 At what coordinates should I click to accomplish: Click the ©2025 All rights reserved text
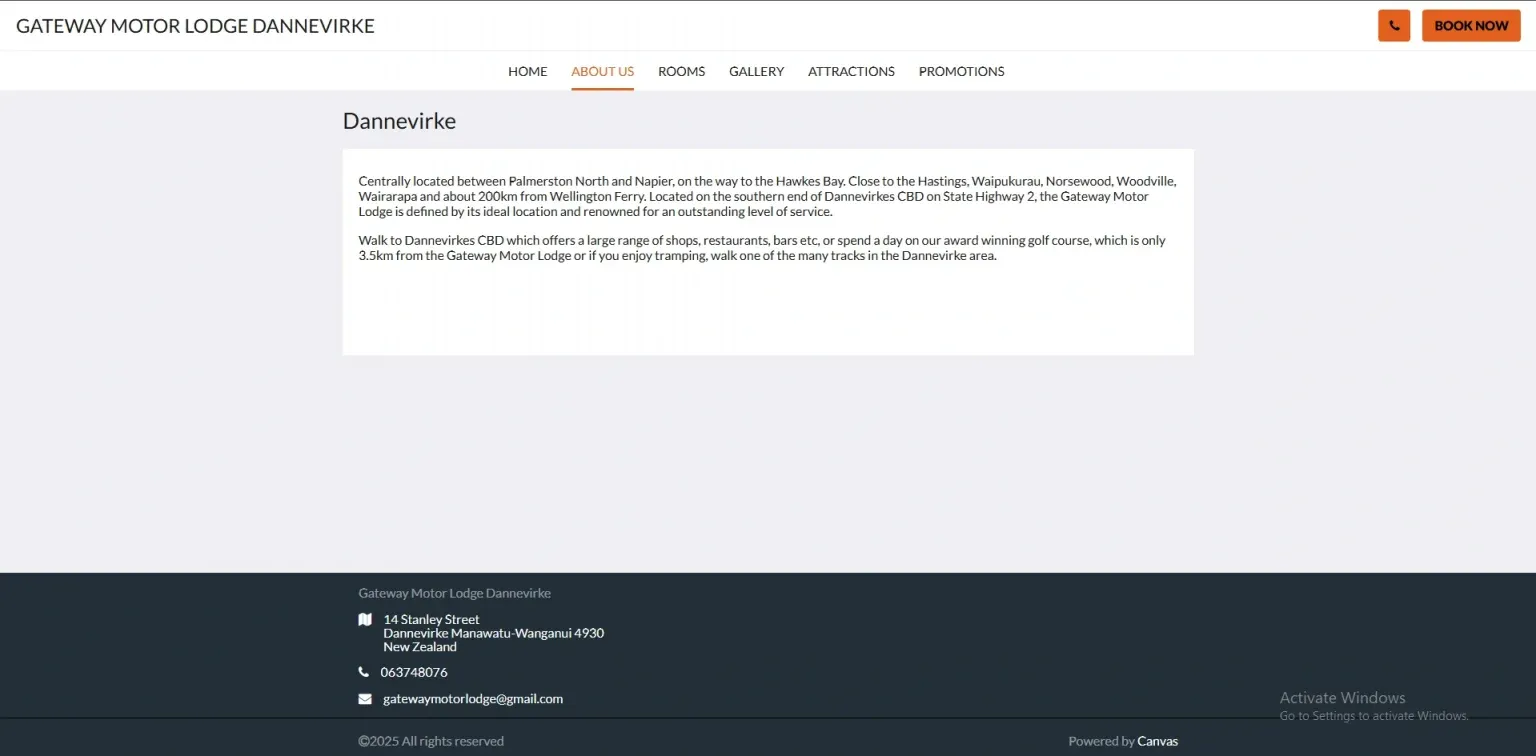coord(431,741)
